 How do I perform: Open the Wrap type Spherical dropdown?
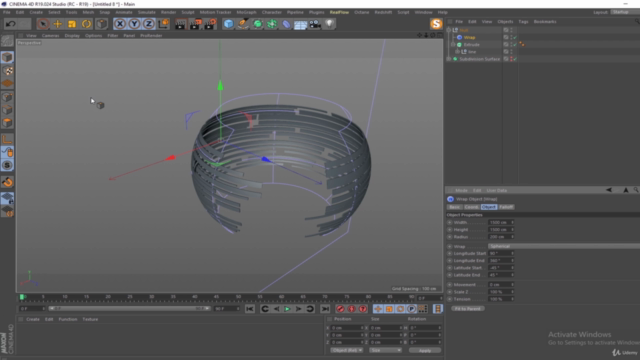point(564,246)
